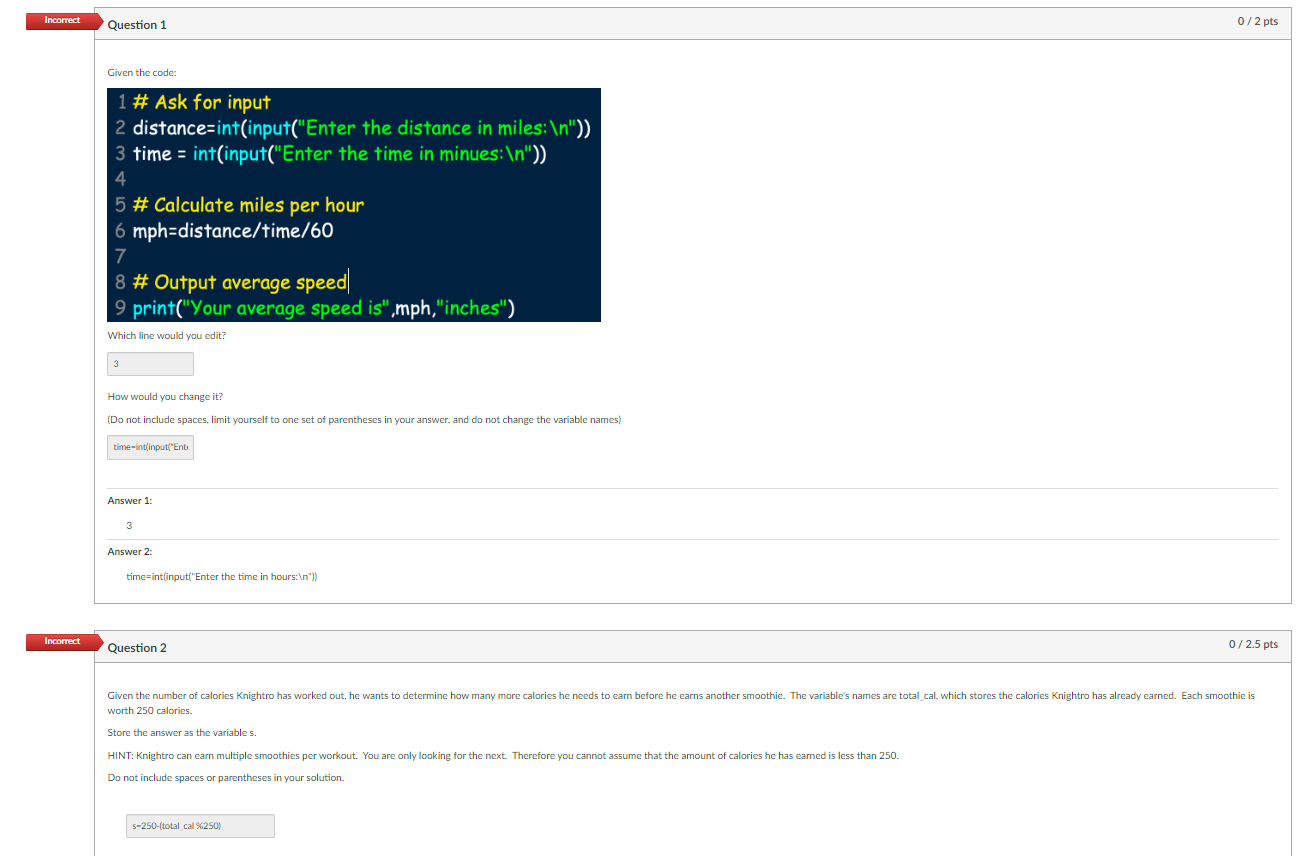The height and width of the screenshot is (856, 1297).
Task: Select the 's=250-(total_cal %250)' answer field
Action: (x=199, y=825)
